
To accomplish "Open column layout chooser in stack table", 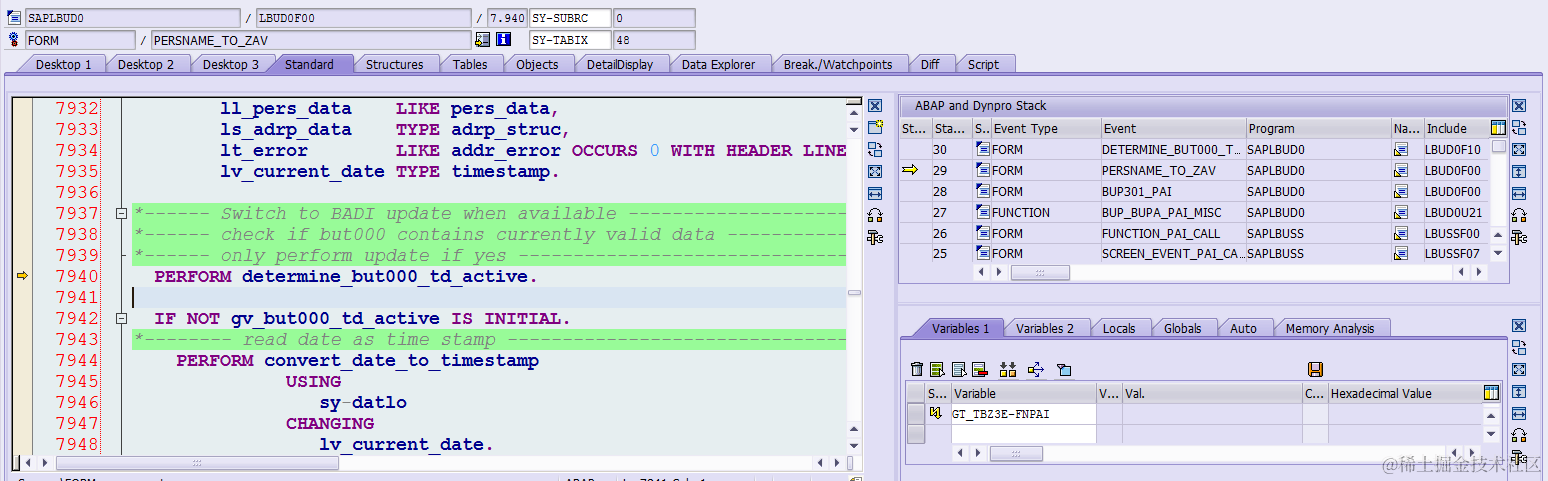I will [1498, 128].
